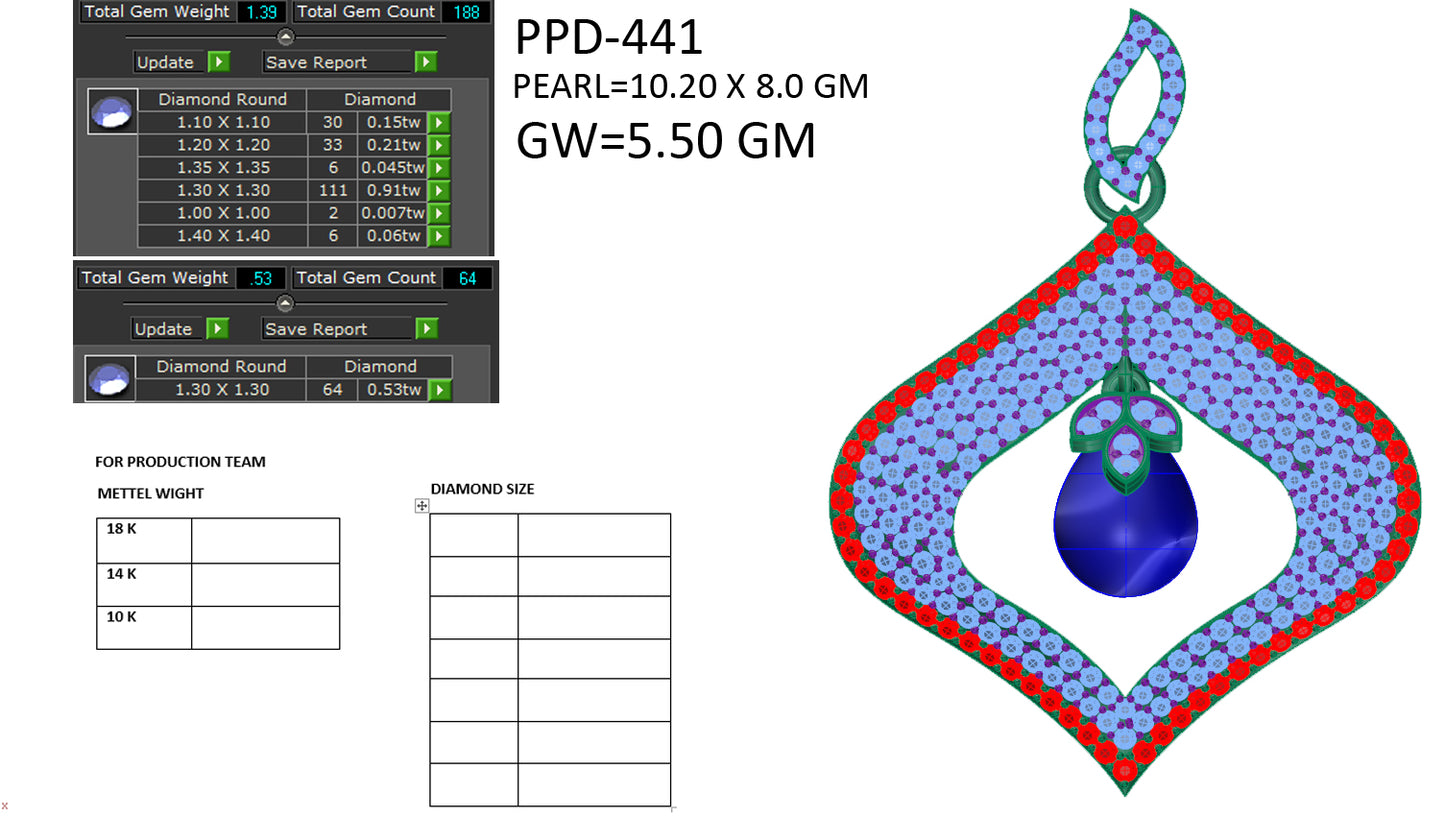Viewport: 1445px width, 817px height.
Task: Select the Total Gem Count value 188
Action: click(x=466, y=12)
